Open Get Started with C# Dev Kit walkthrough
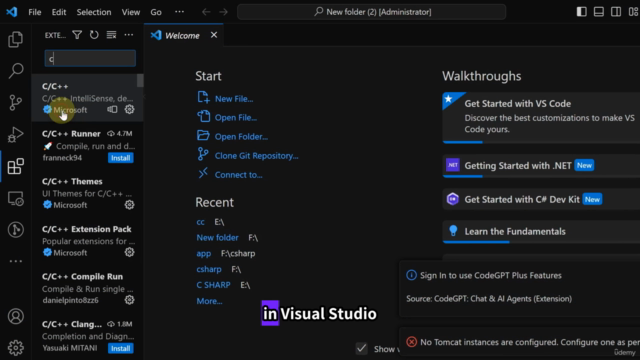 [541, 200]
